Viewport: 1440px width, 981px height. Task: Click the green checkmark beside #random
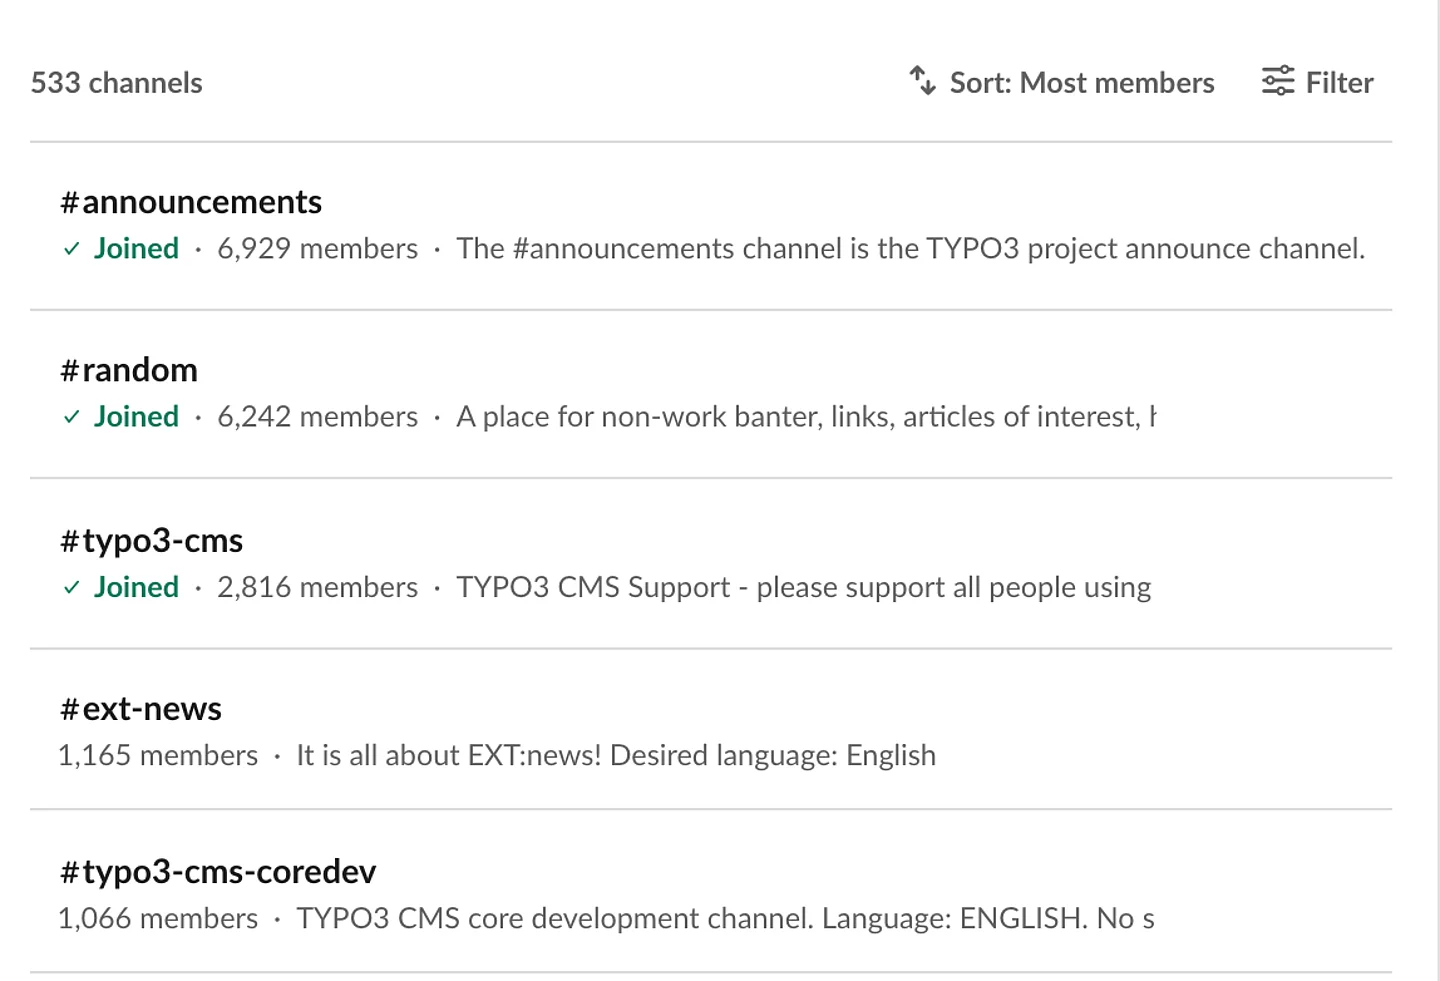click(71, 417)
